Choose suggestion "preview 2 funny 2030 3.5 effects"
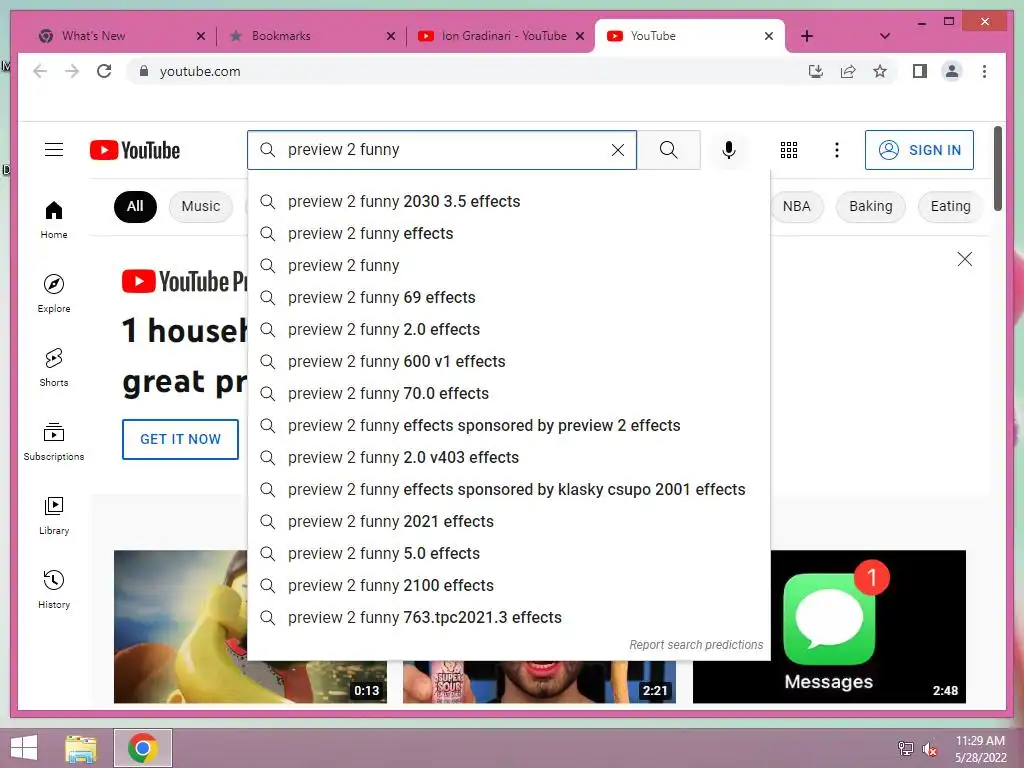The height and width of the screenshot is (768, 1024). click(x=509, y=202)
